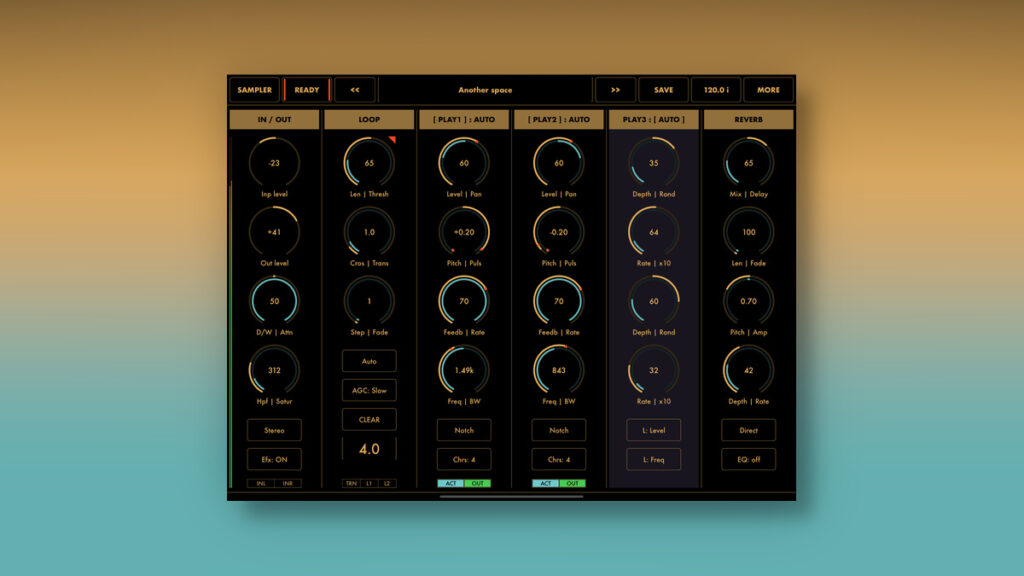Click PLAY2 Feedb | Rate knob
This screenshot has height=576, width=1024.
tap(559, 301)
